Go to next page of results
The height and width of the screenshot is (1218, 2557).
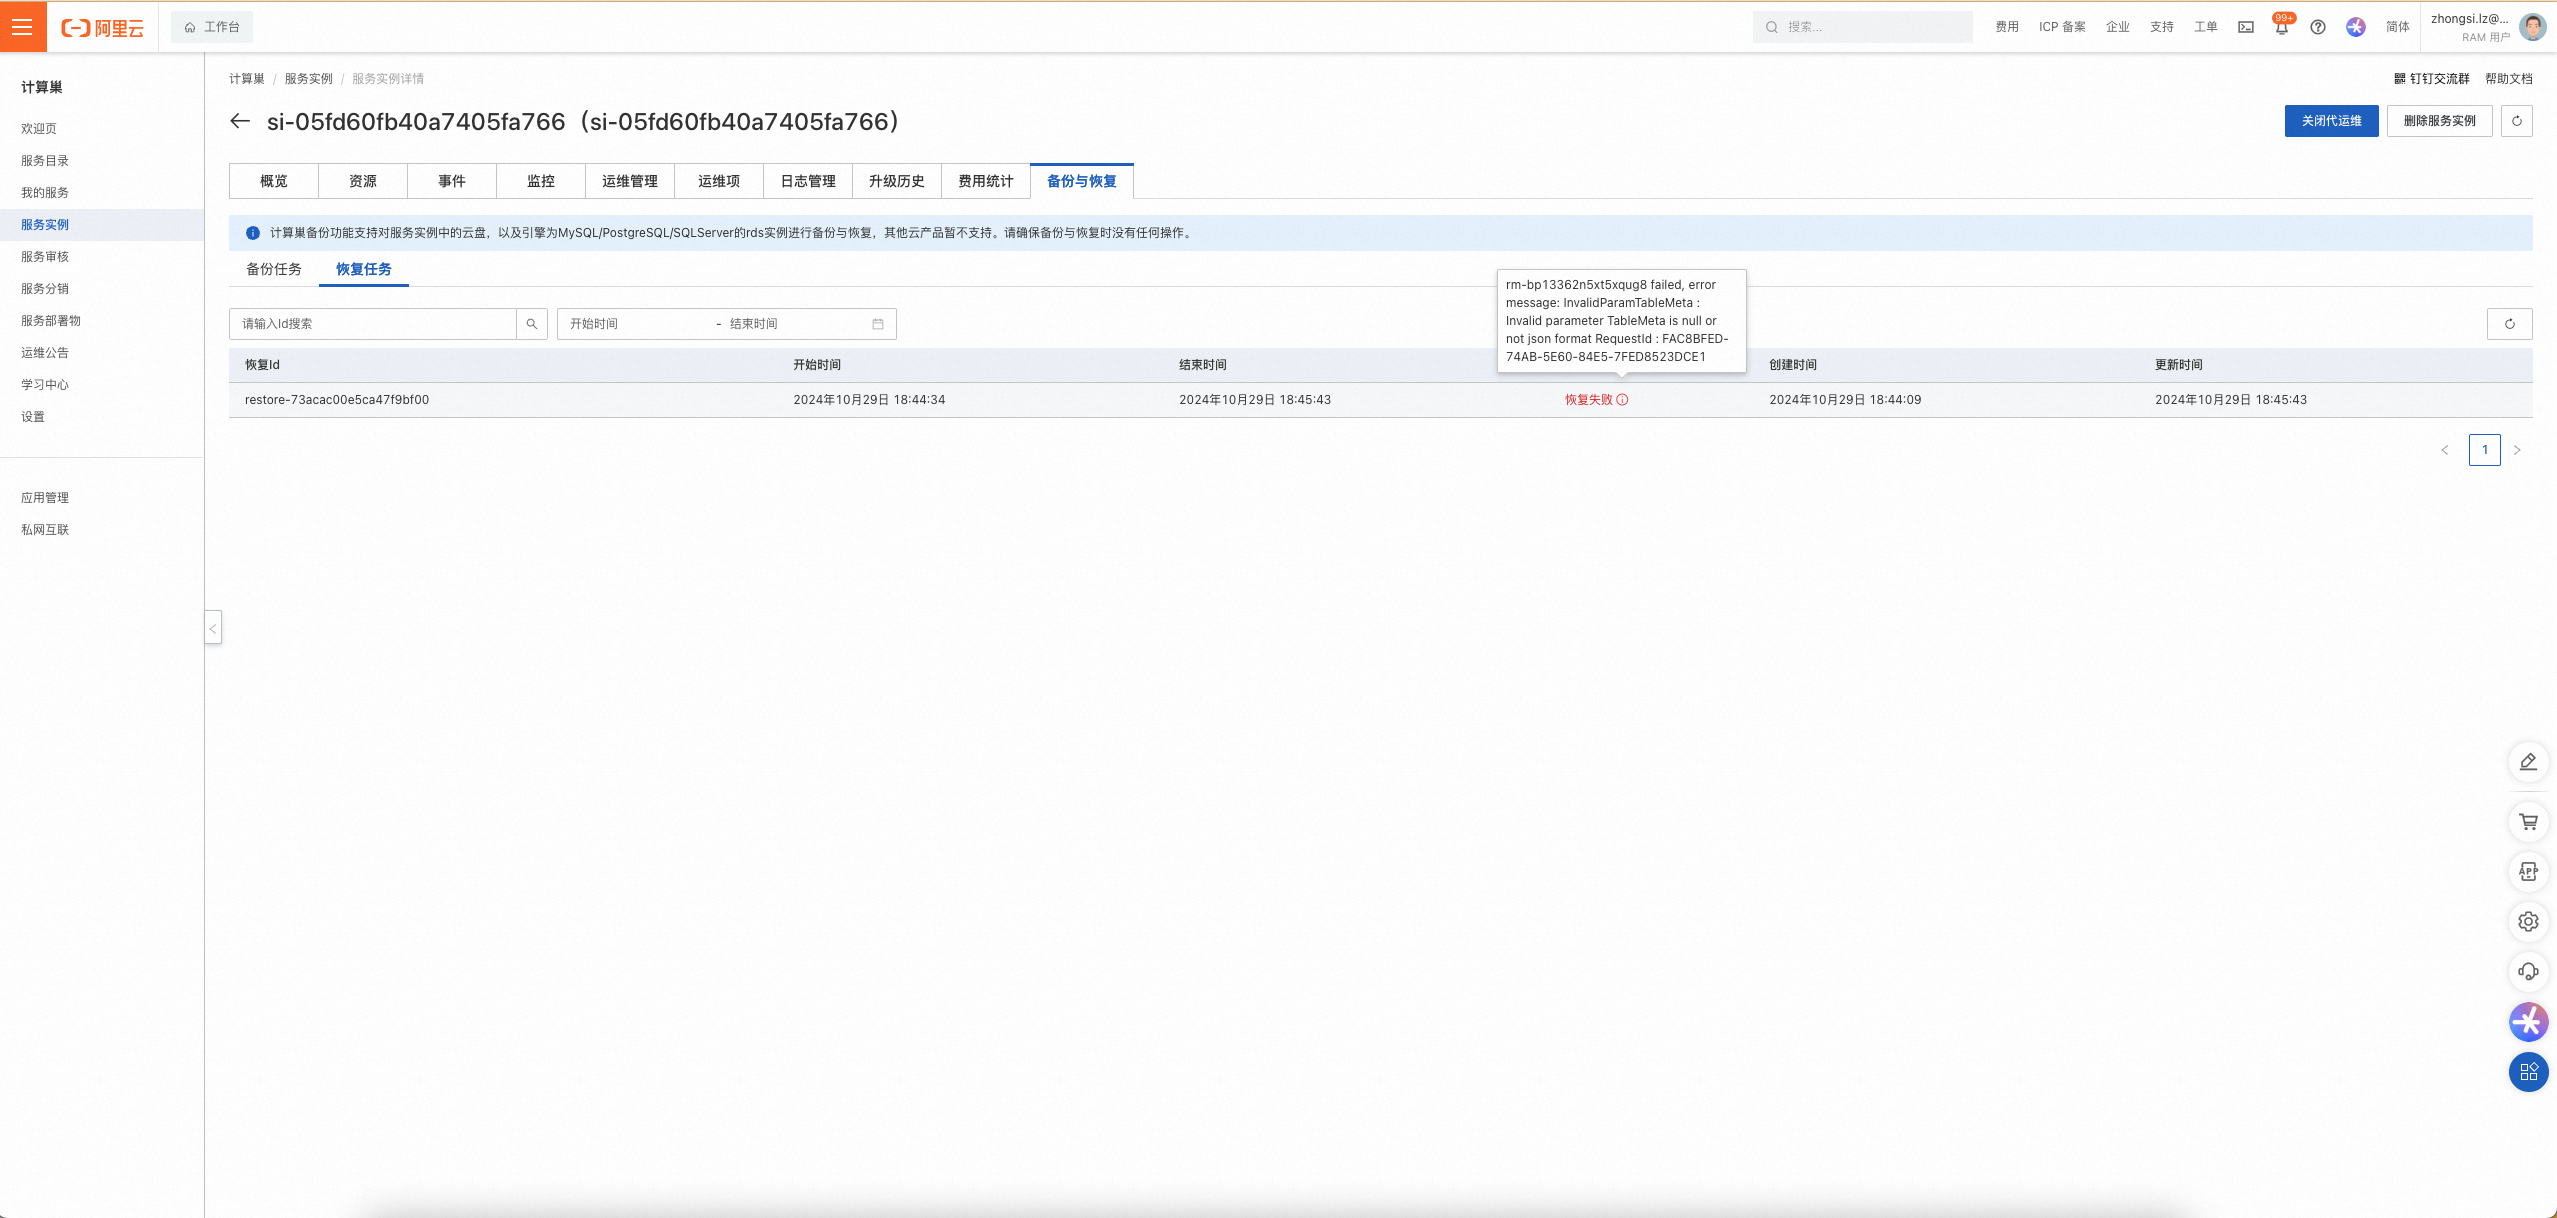point(2517,450)
